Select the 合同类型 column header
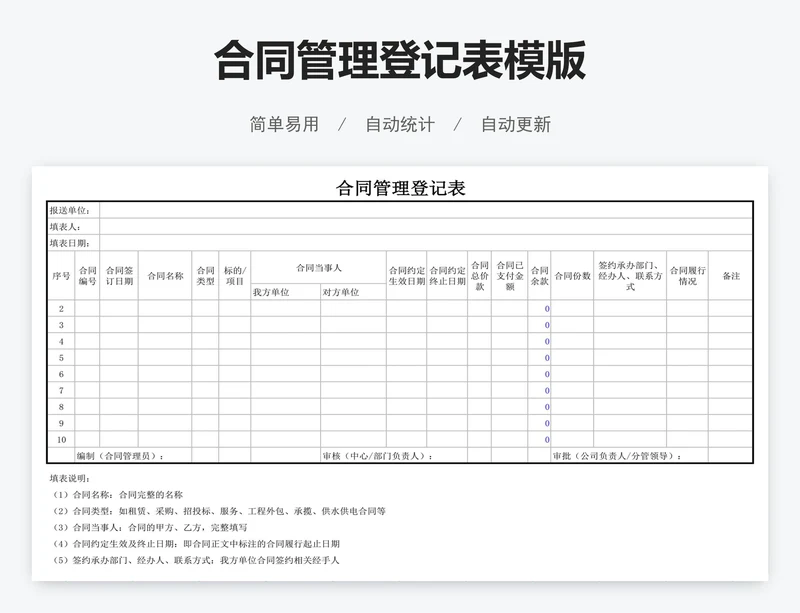Image resolution: width=800 pixels, height=613 pixels. [206, 276]
